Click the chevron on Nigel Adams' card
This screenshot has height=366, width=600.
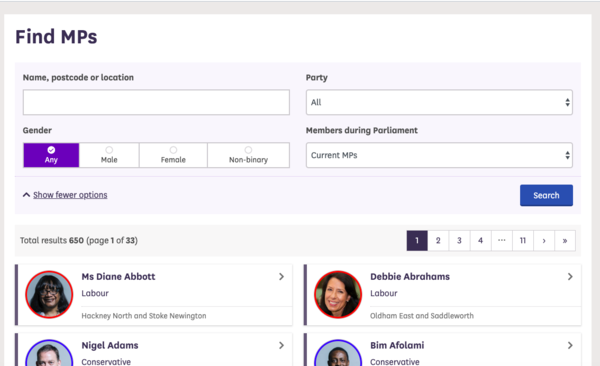pyautogui.click(x=282, y=345)
